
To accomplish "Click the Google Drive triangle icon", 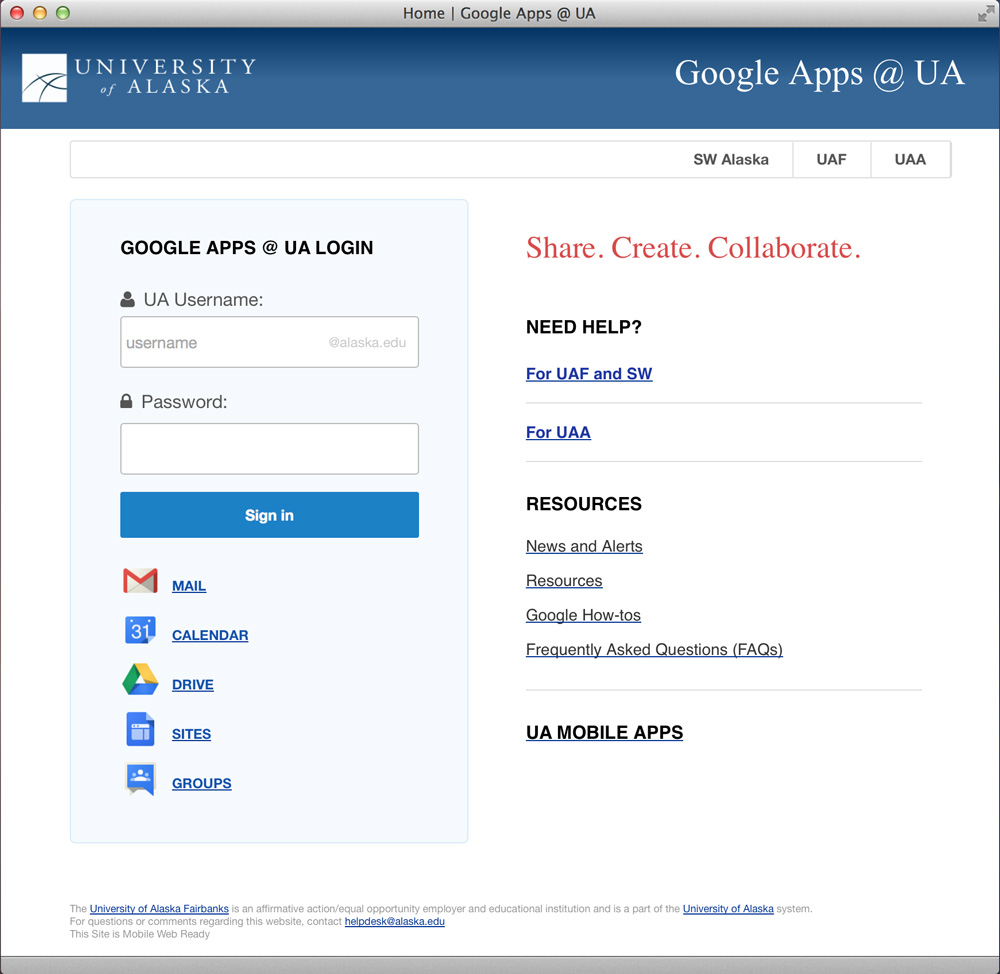I will [x=140, y=679].
